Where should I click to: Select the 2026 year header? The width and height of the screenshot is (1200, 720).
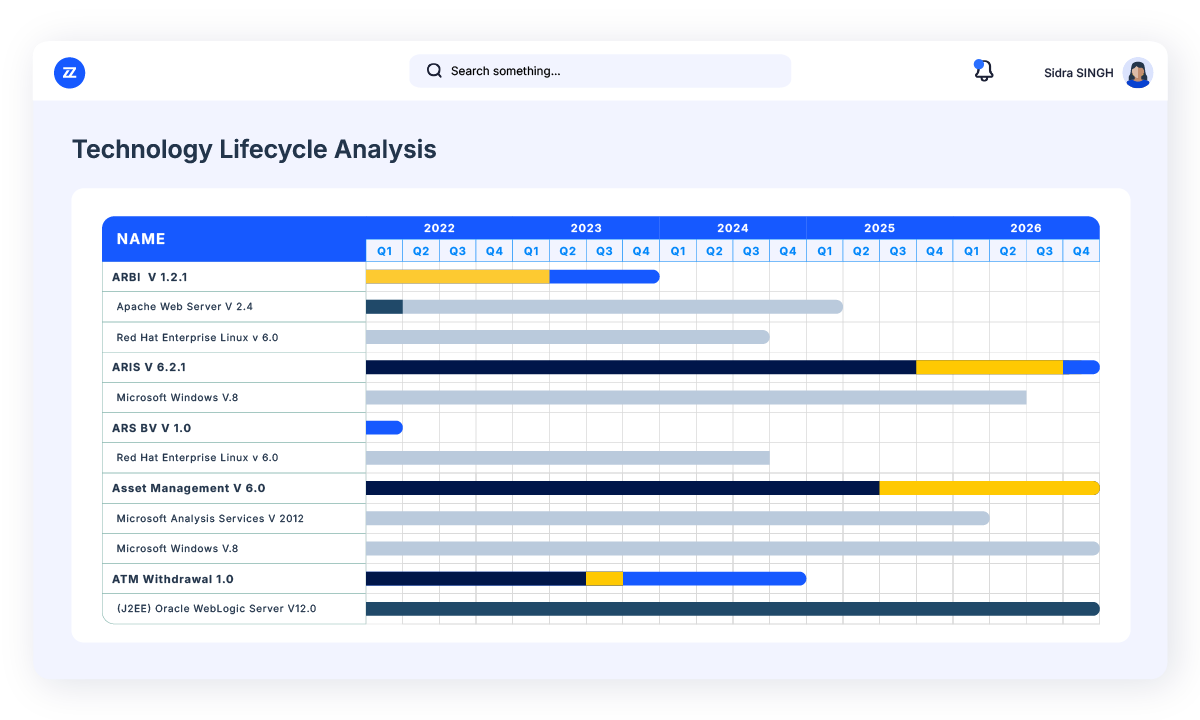click(1026, 228)
